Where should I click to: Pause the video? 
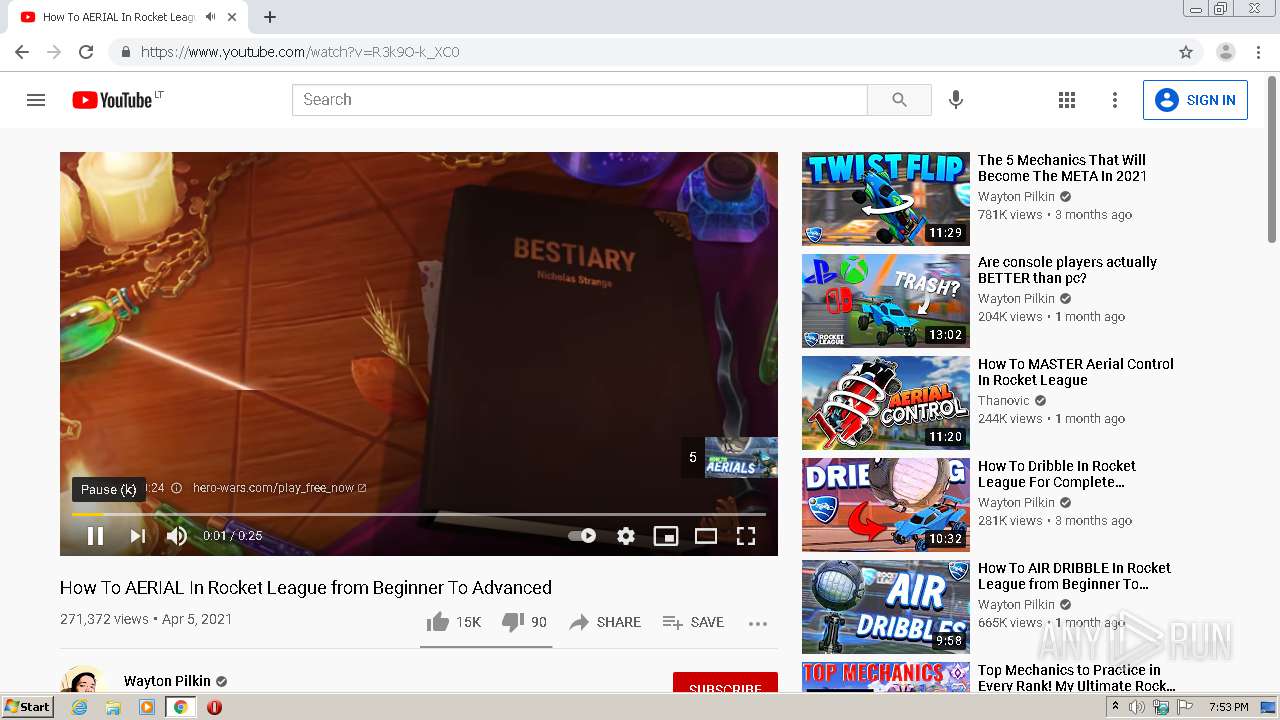point(95,536)
